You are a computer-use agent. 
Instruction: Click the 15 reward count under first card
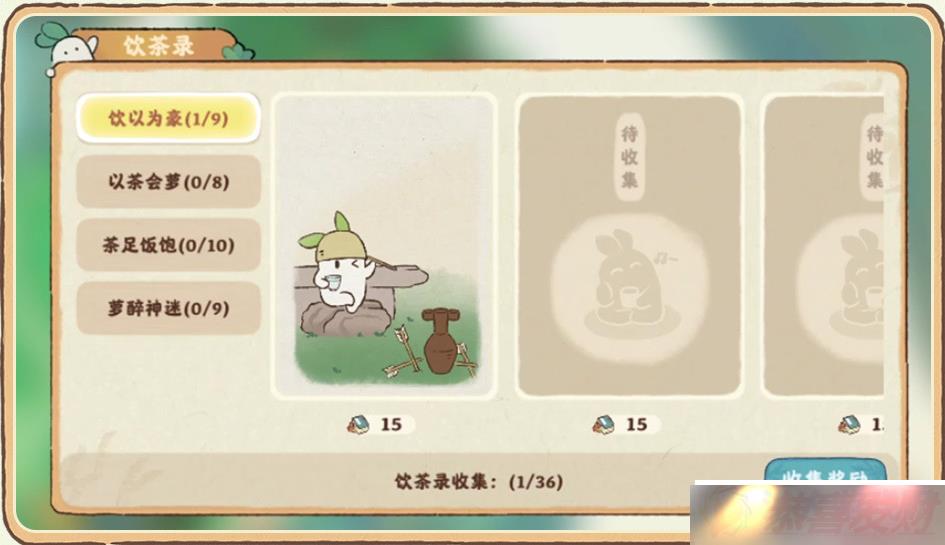[391, 424]
